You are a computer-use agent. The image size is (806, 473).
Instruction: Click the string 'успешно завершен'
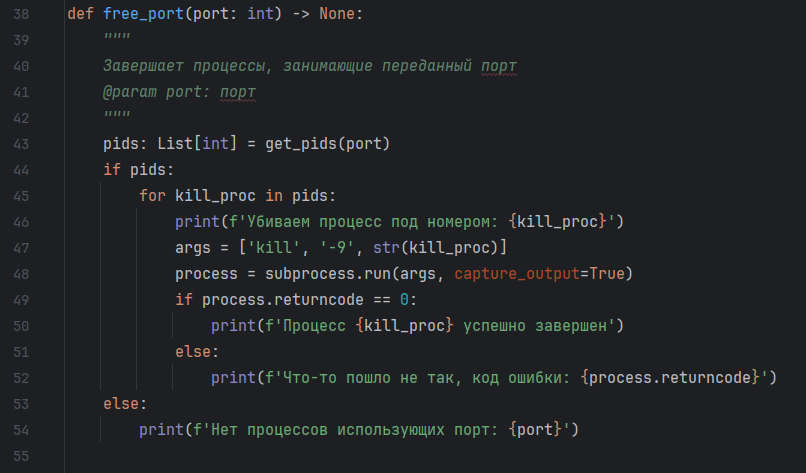tap(535, 326)
